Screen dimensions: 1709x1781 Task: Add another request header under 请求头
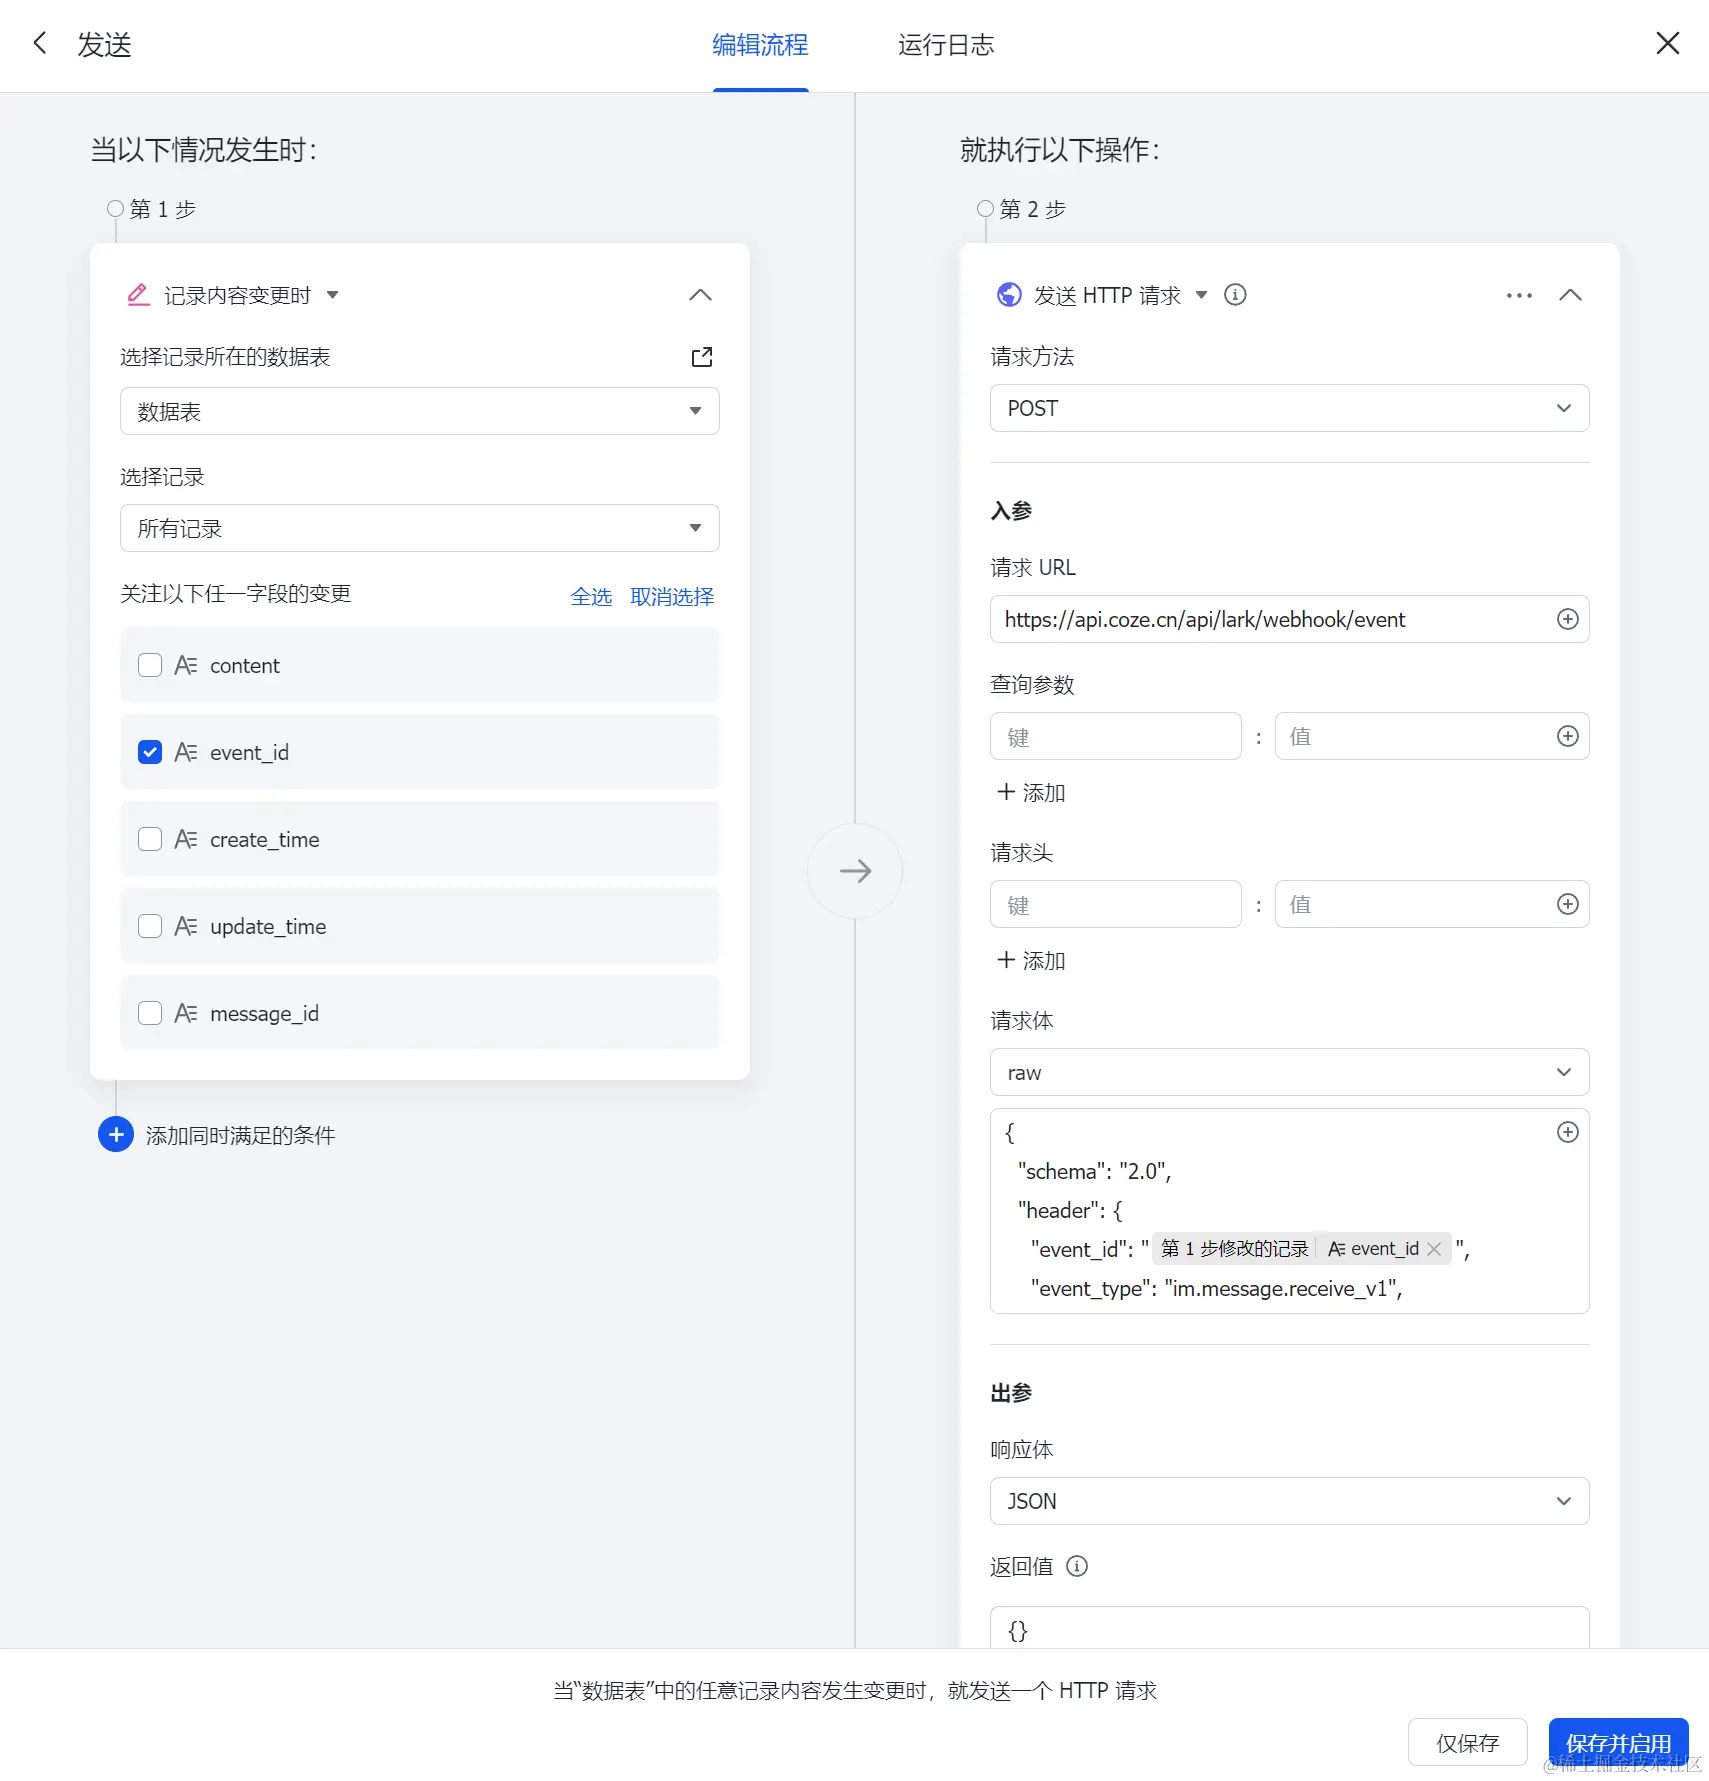tap(1032, 960)
